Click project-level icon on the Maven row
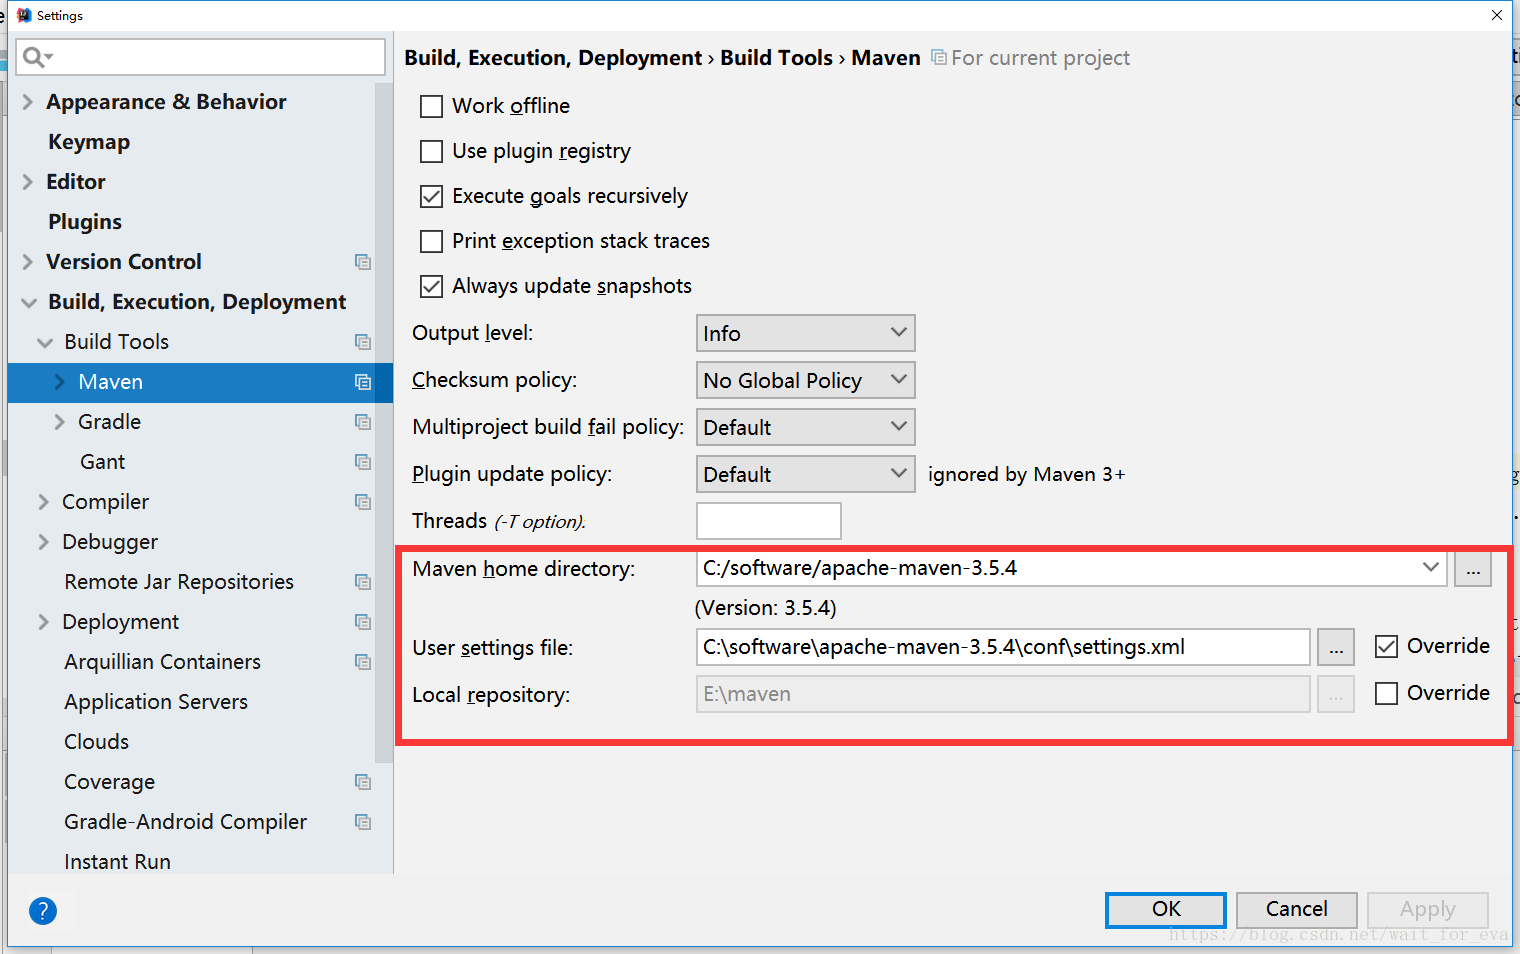1520x954 pixels. [x=363, y=382]
